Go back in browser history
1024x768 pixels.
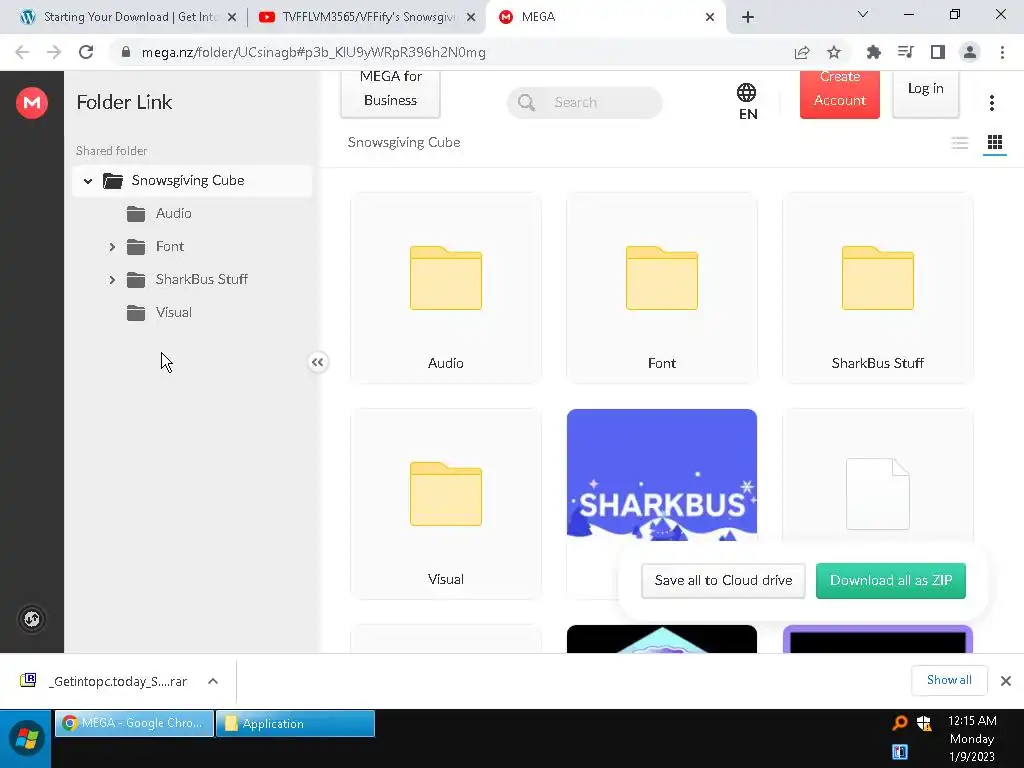tap(22, 52)
